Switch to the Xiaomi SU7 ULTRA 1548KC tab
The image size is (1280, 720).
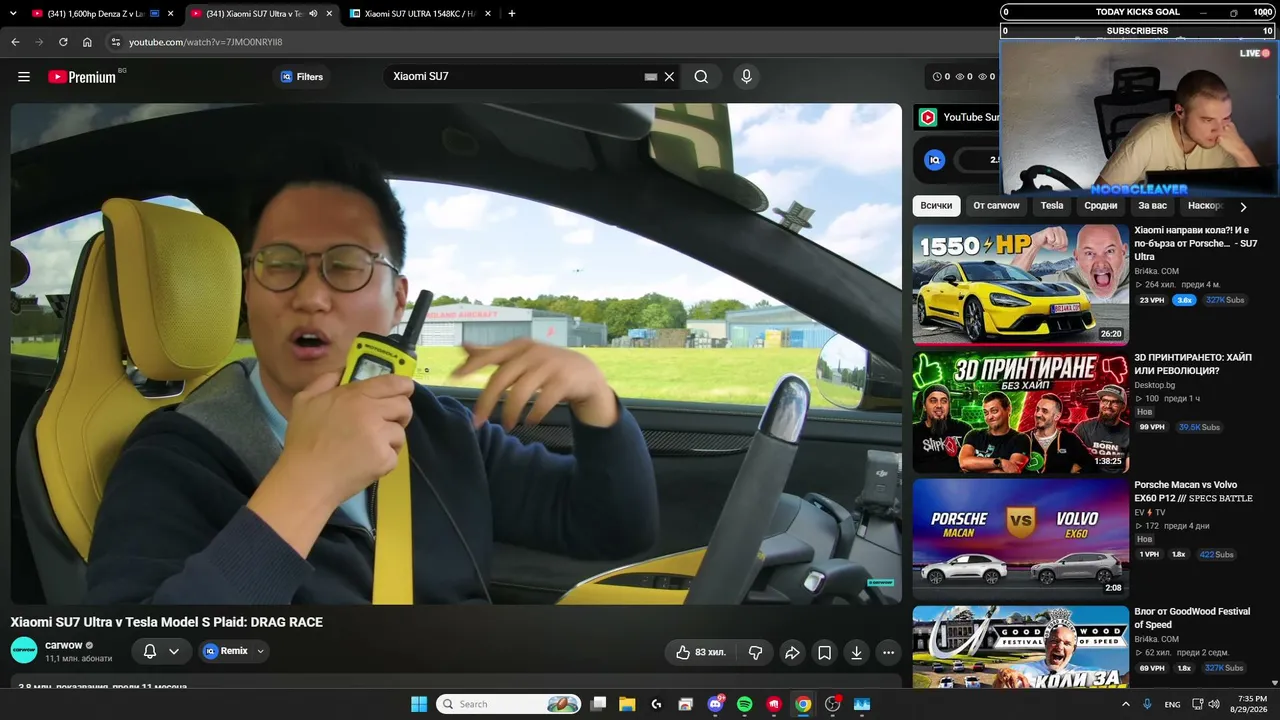coord(420,14)
